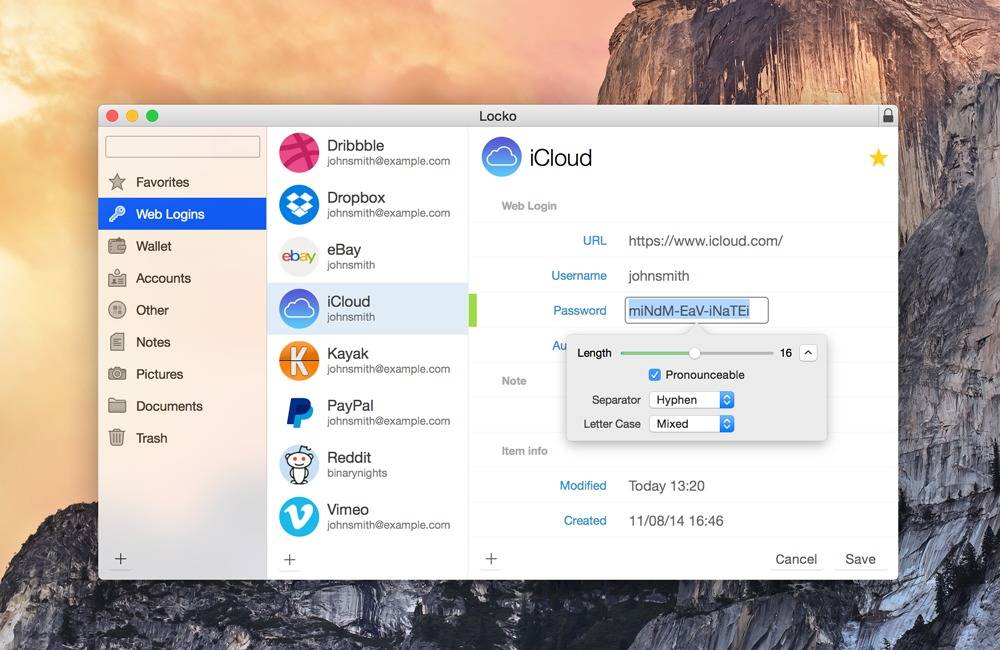This screenshot has height=650, width=1000.
Task: Open the Documents category
Action: (x=182, y=406)
